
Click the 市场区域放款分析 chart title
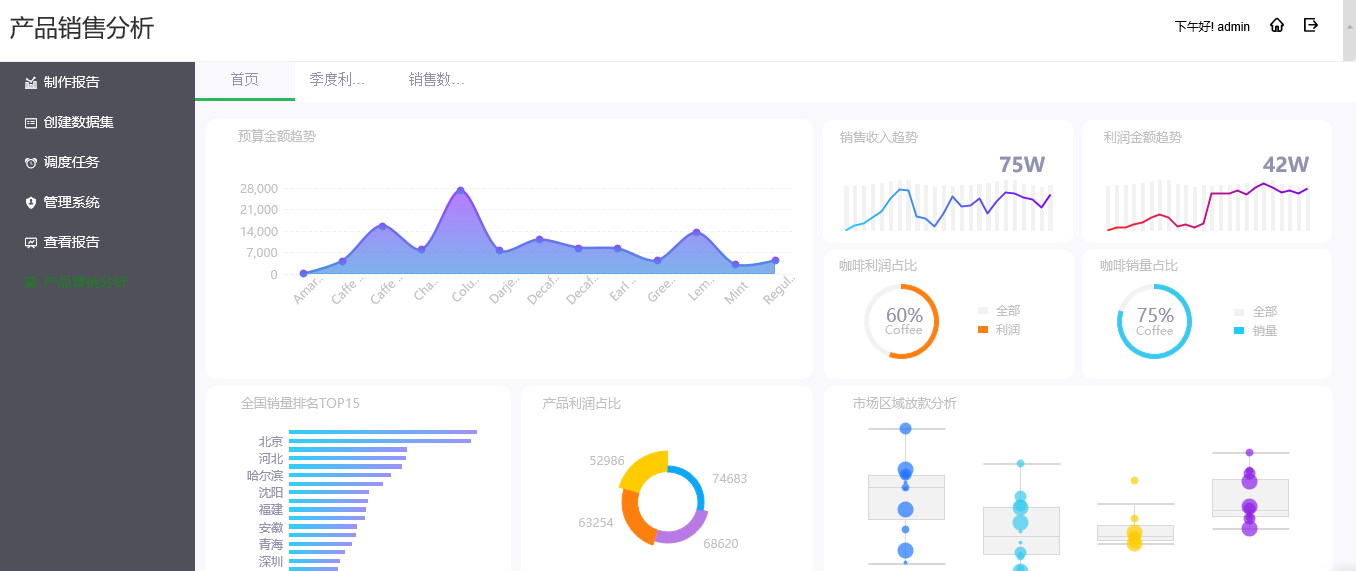point(905,403)
